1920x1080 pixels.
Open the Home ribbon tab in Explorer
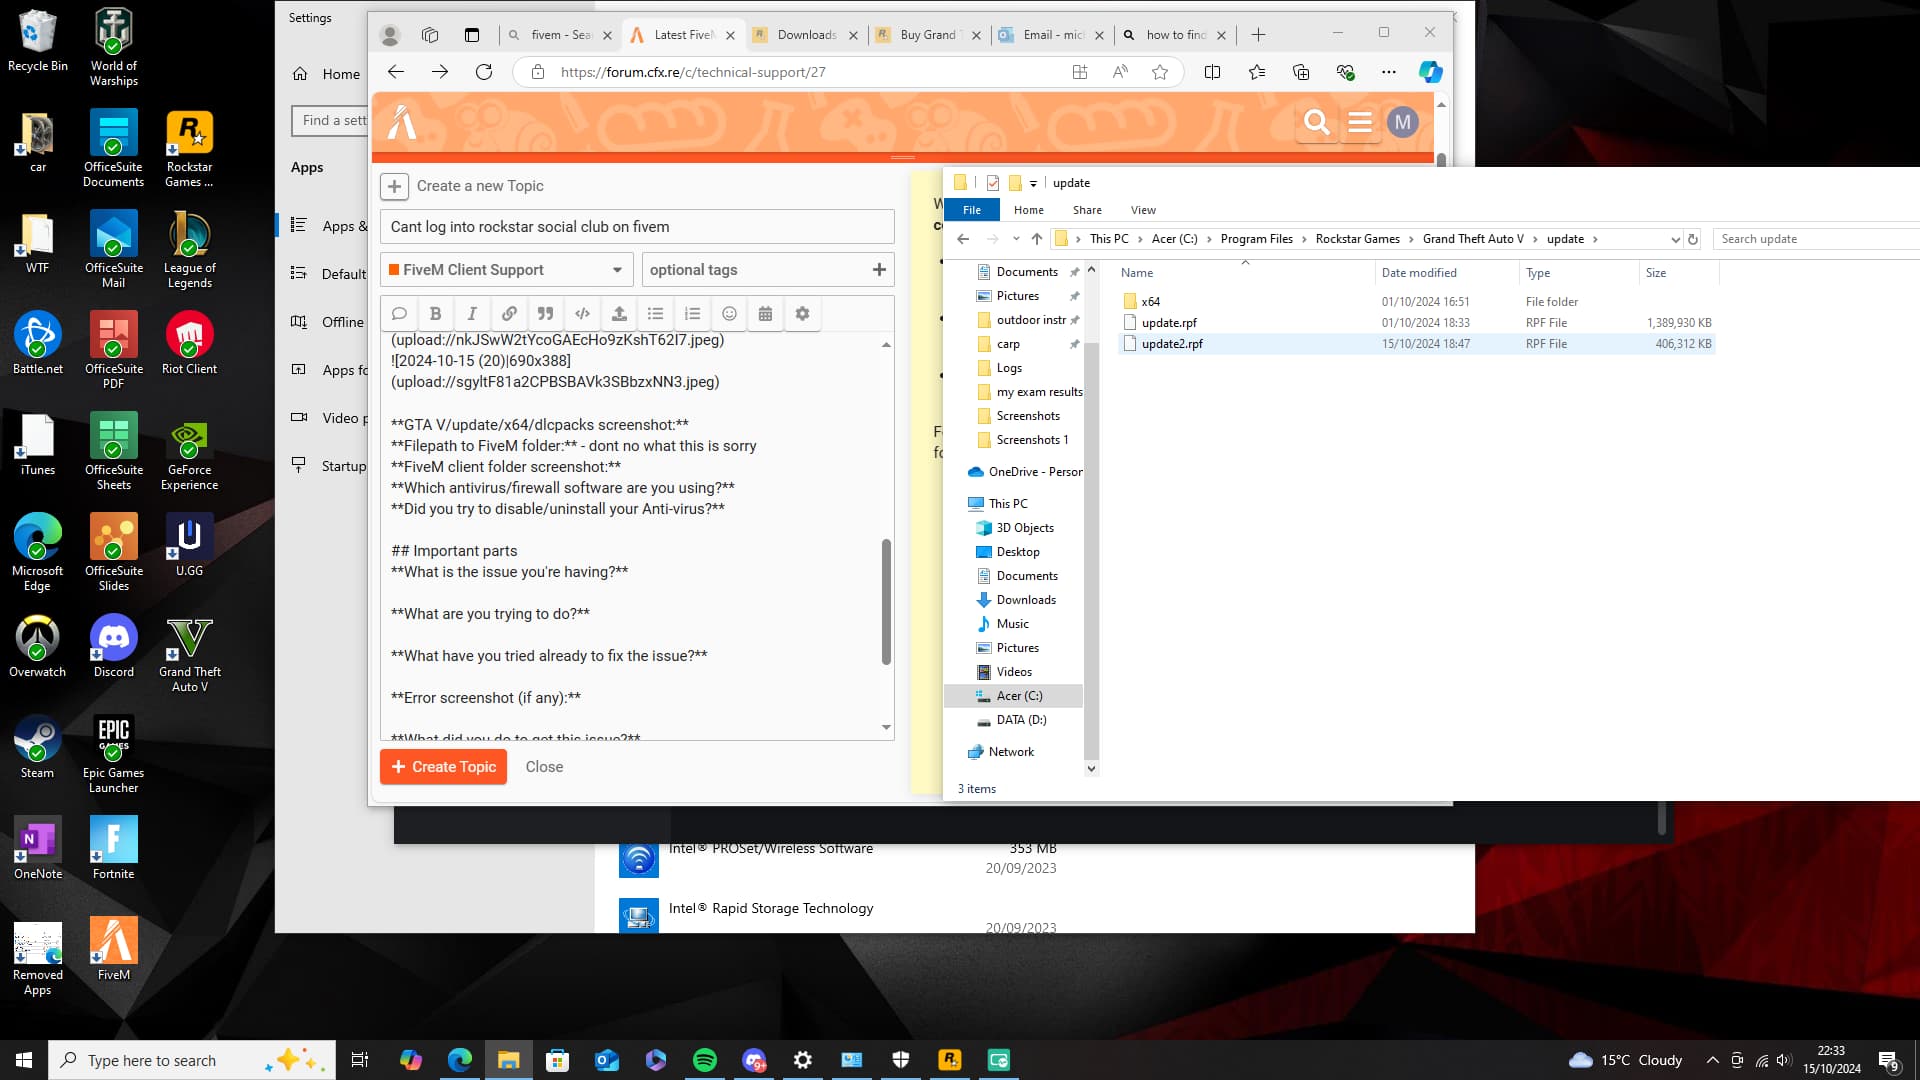(x=1028, y=210)
